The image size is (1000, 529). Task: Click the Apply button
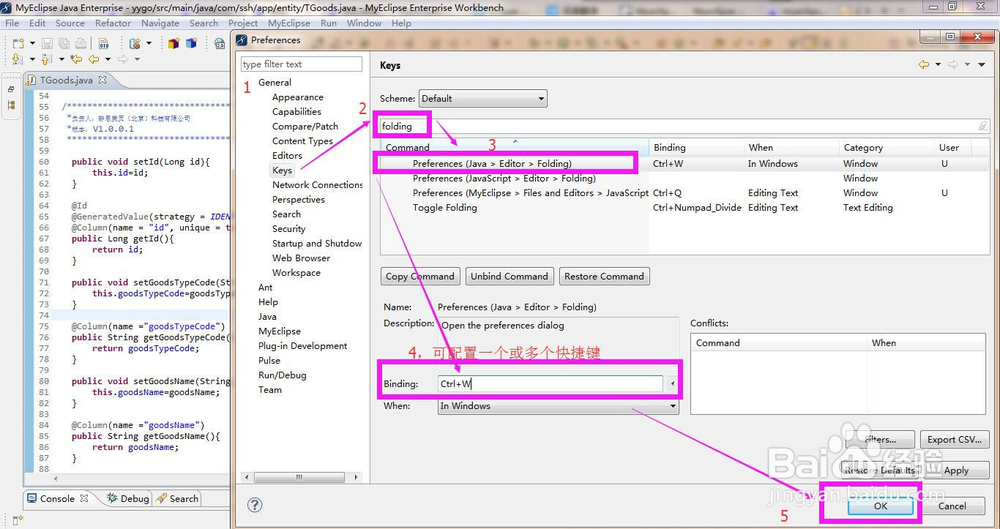(x=956, y=470)
